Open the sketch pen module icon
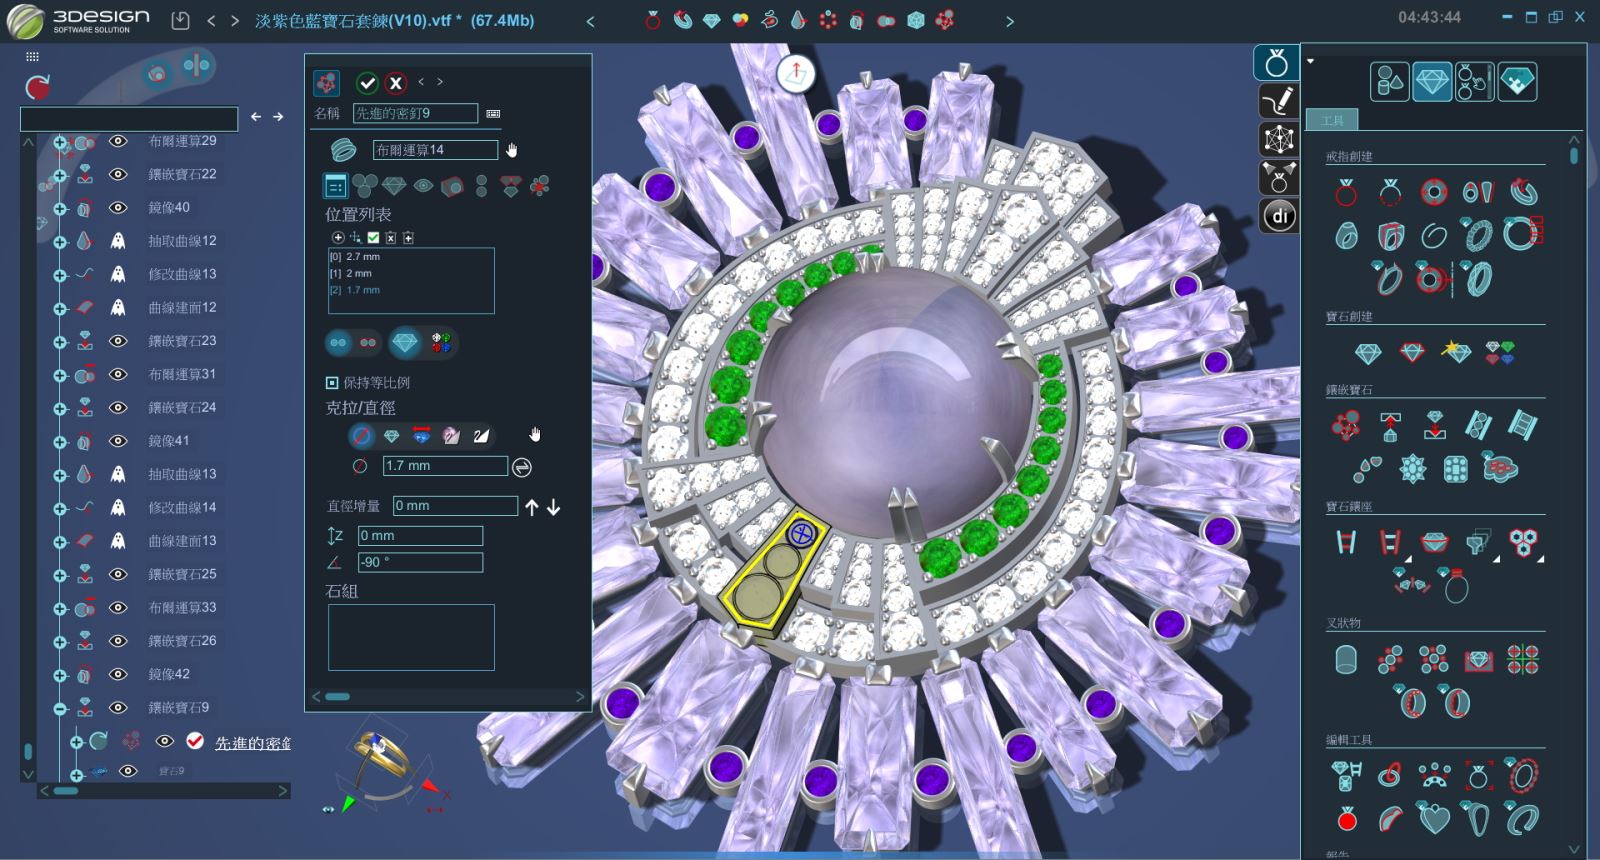1600x860 pixels. 1278,101
